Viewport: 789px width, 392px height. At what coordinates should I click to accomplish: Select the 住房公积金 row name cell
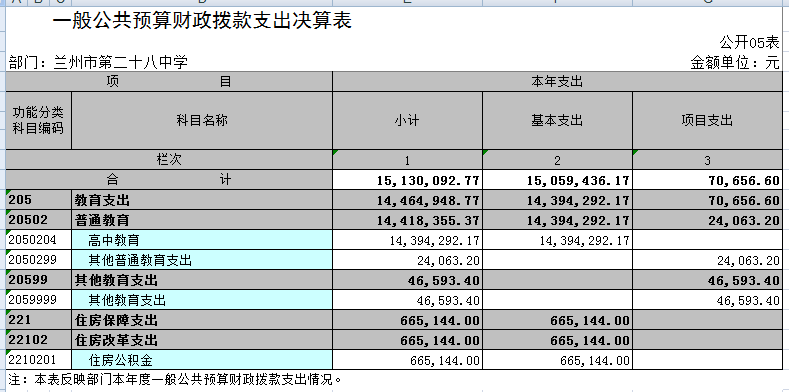(202, 360)
